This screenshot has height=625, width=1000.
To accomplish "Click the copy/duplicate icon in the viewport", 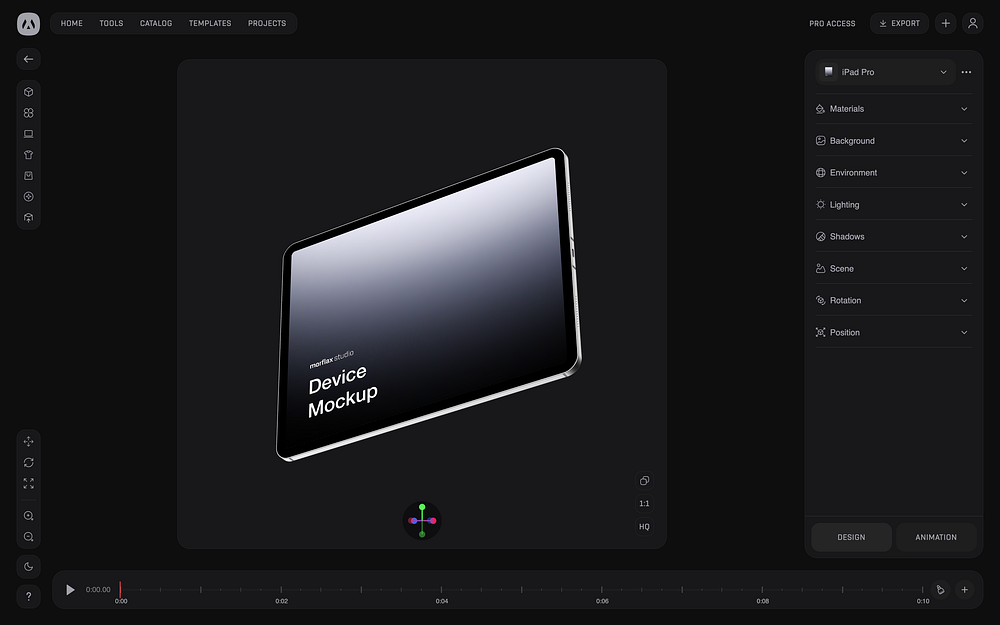I will coord(644,480).
